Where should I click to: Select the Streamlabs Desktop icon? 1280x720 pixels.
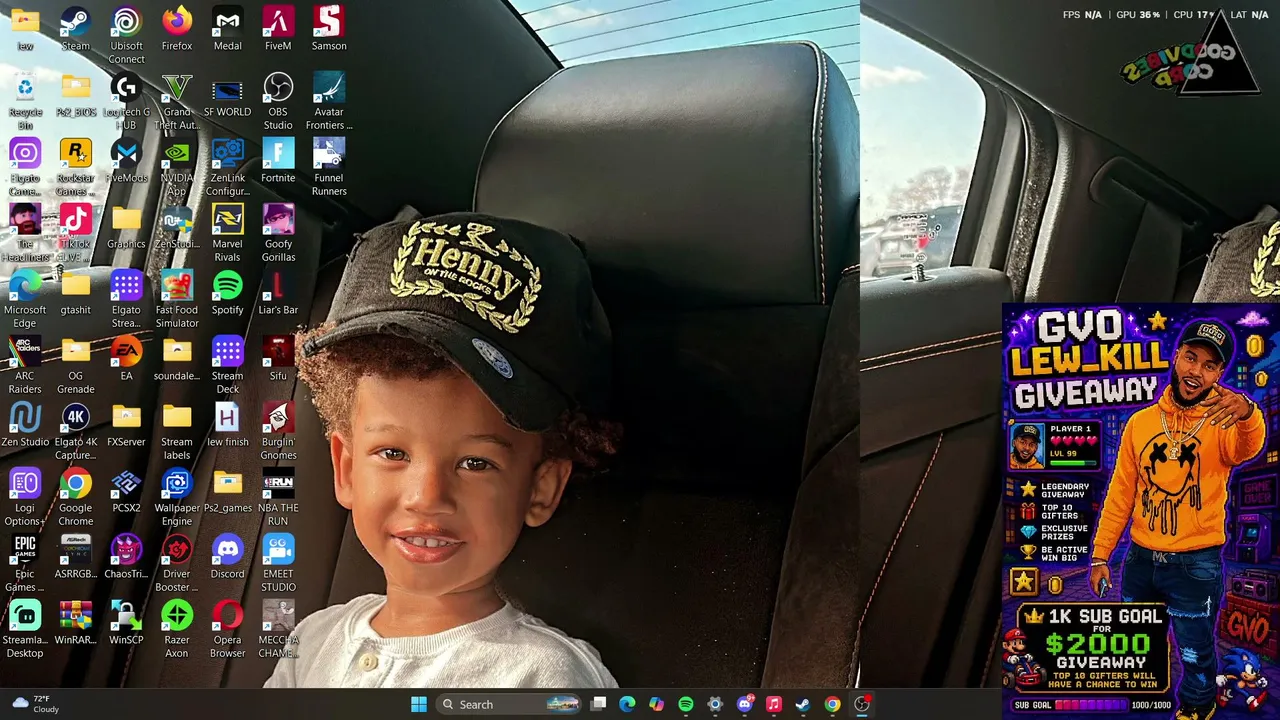[x=25, y=630]
